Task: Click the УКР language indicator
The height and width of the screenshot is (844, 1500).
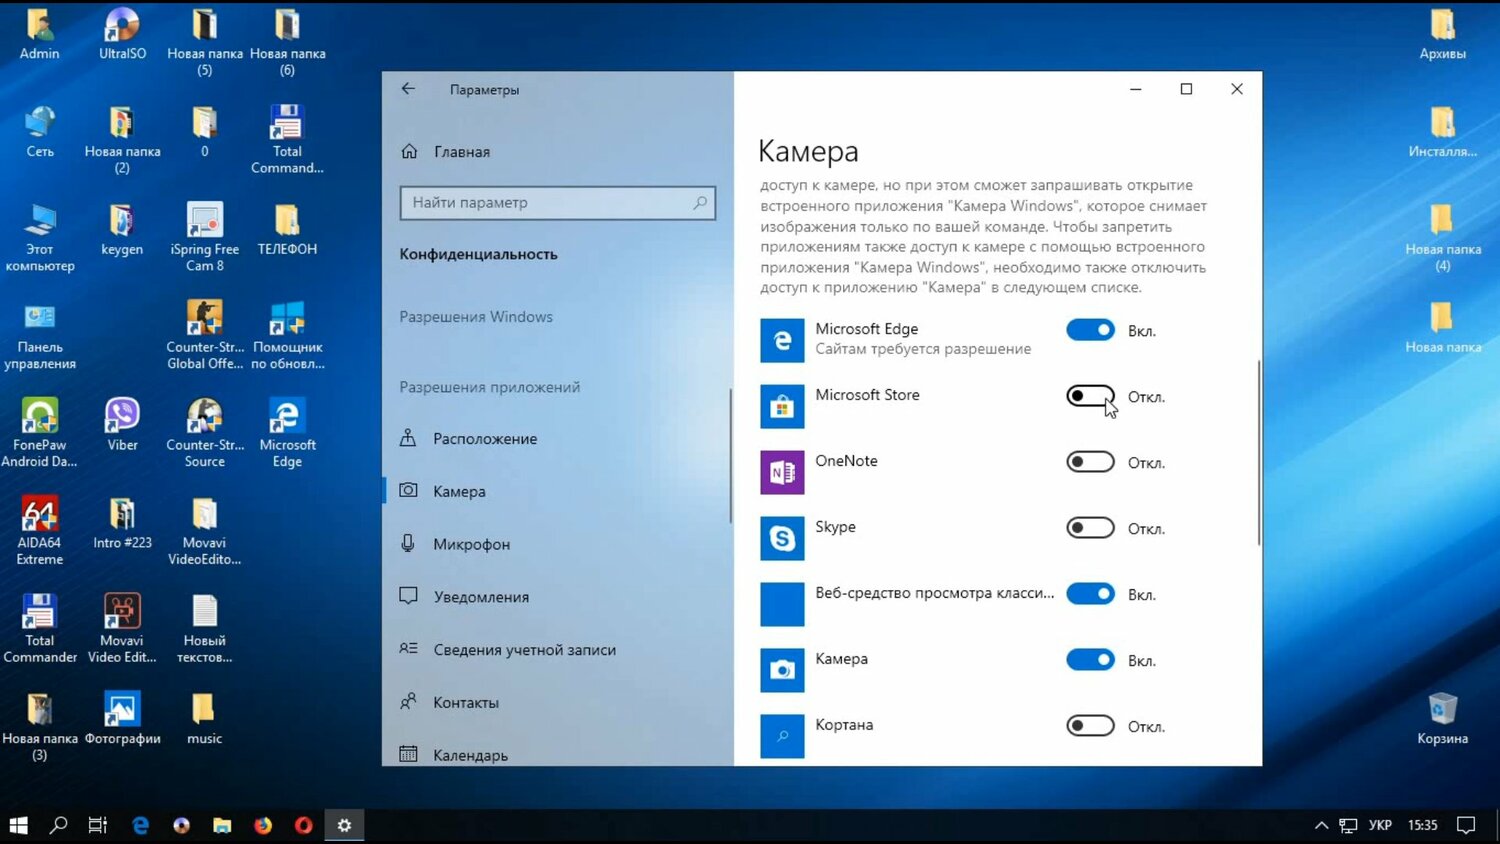Action: click(x=1380, y=825)
